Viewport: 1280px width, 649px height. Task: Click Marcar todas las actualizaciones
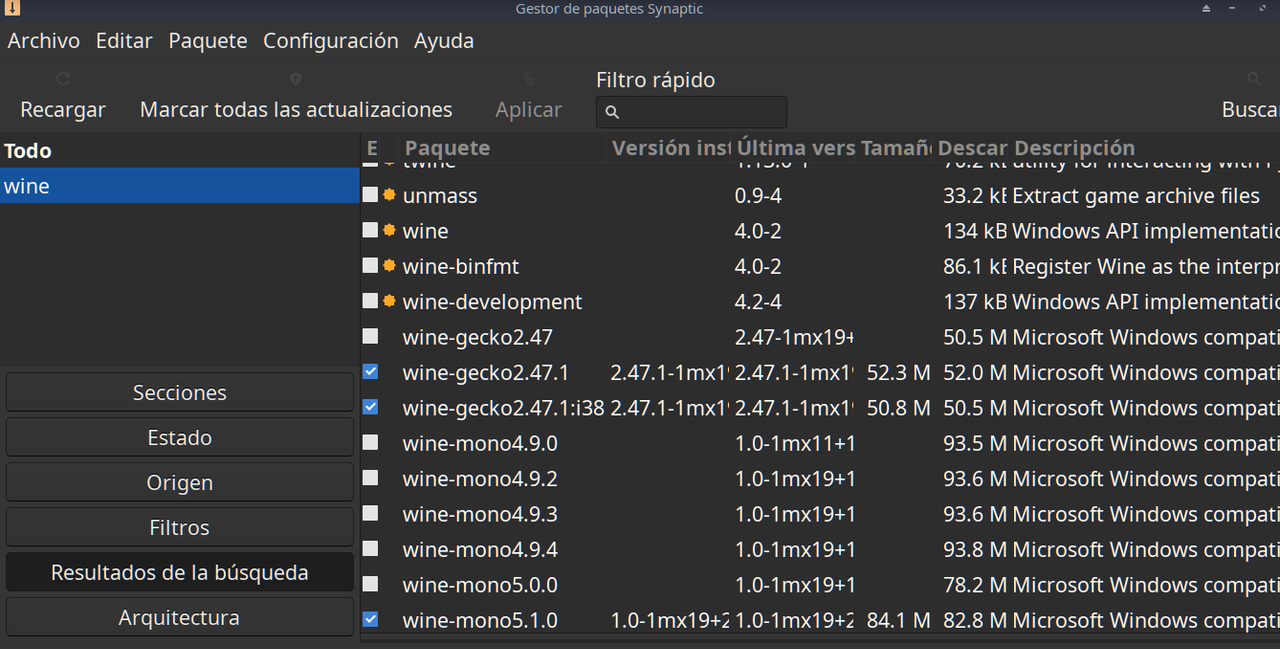[x=296, y=97]
